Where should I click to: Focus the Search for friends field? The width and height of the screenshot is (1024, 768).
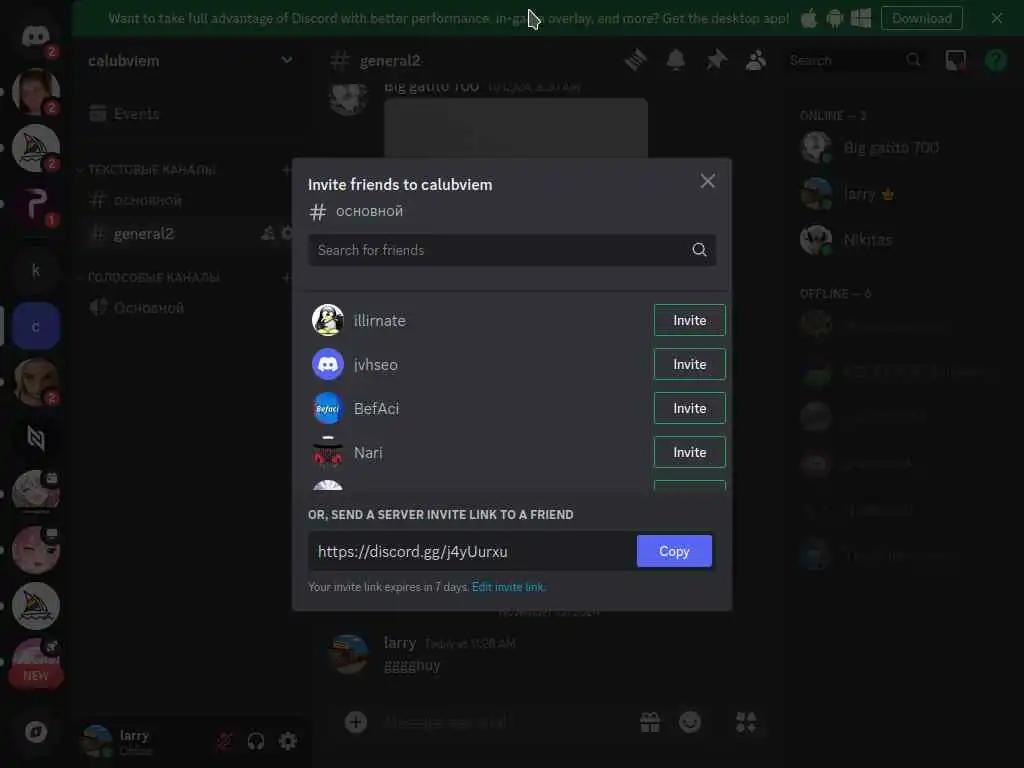coord(512,250)
